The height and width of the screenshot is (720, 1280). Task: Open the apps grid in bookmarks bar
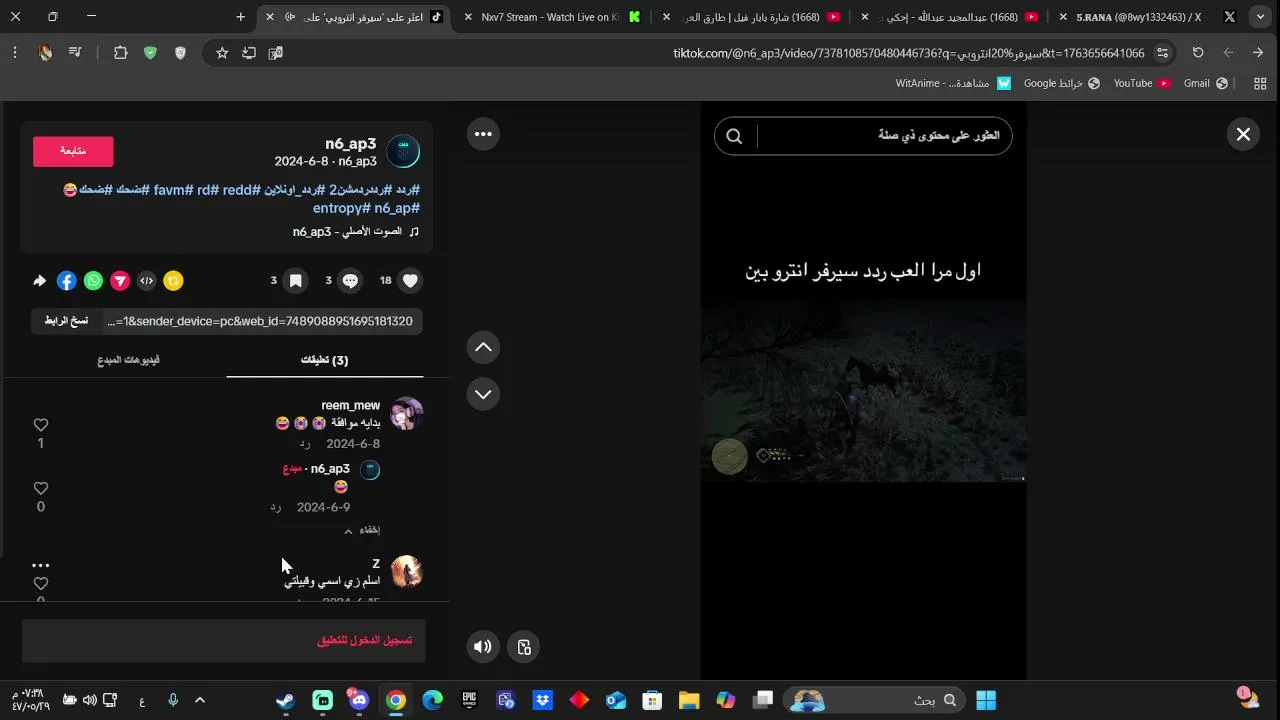(x=1260, y=84)
